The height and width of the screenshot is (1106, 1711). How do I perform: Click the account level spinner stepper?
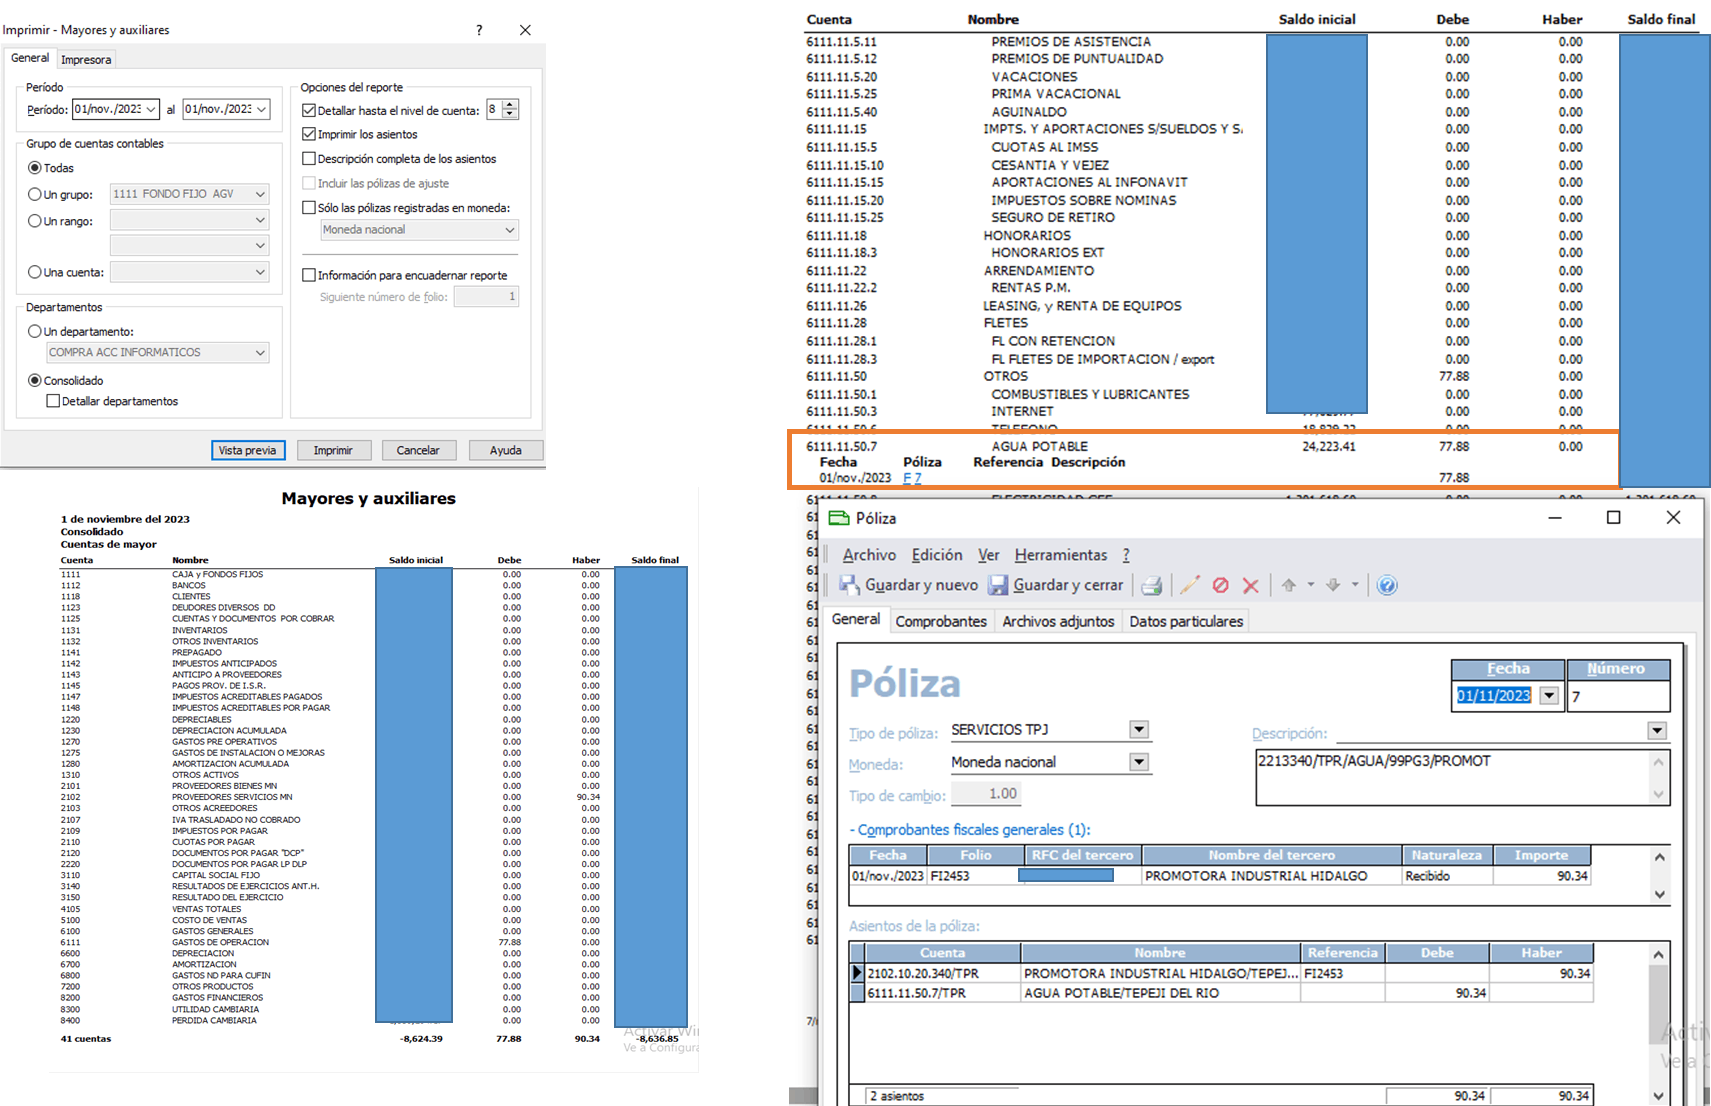pos(510,109)
